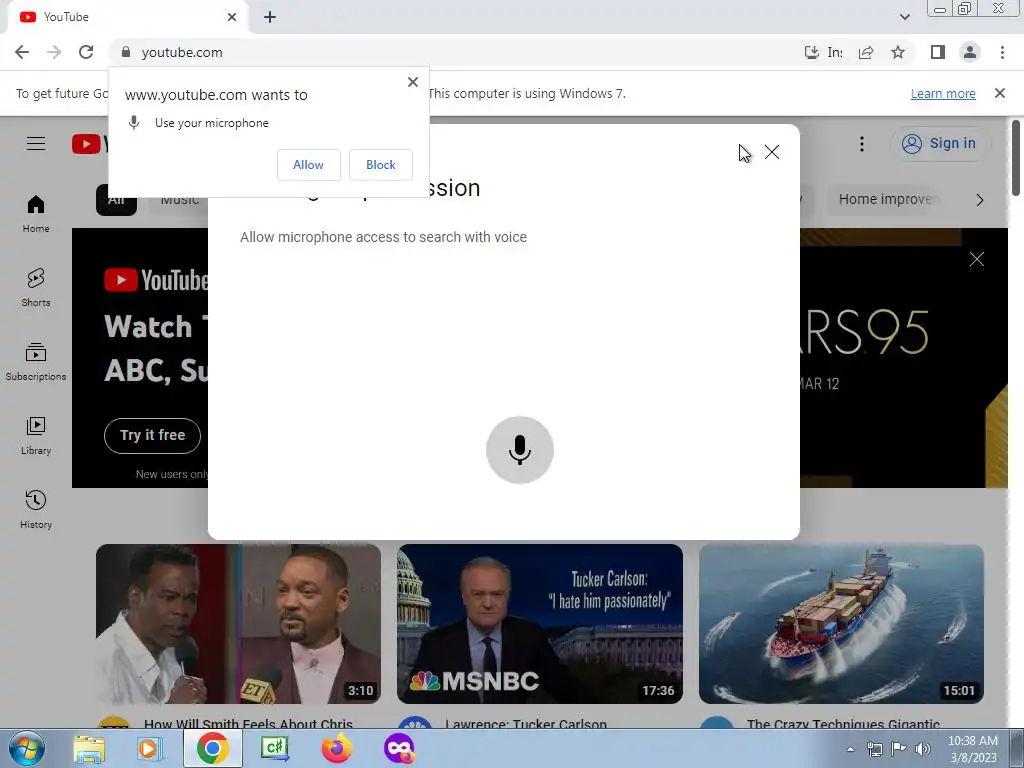Click the lock icon in address bar
This screenshot has width=1024, height=768.
pos(126,52)
